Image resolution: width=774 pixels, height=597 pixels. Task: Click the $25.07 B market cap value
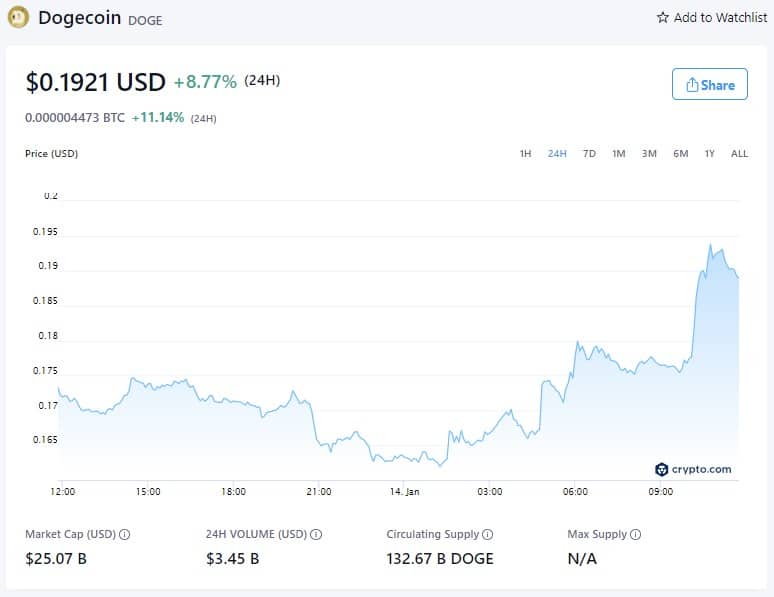[56, 559]
